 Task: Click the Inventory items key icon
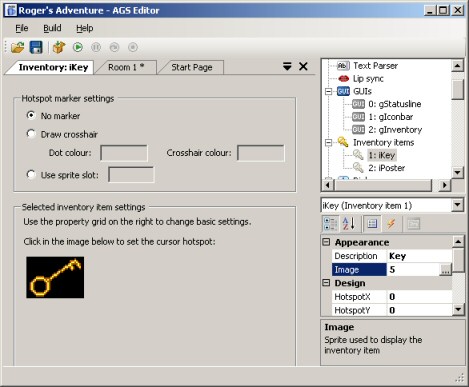point(343,142)
